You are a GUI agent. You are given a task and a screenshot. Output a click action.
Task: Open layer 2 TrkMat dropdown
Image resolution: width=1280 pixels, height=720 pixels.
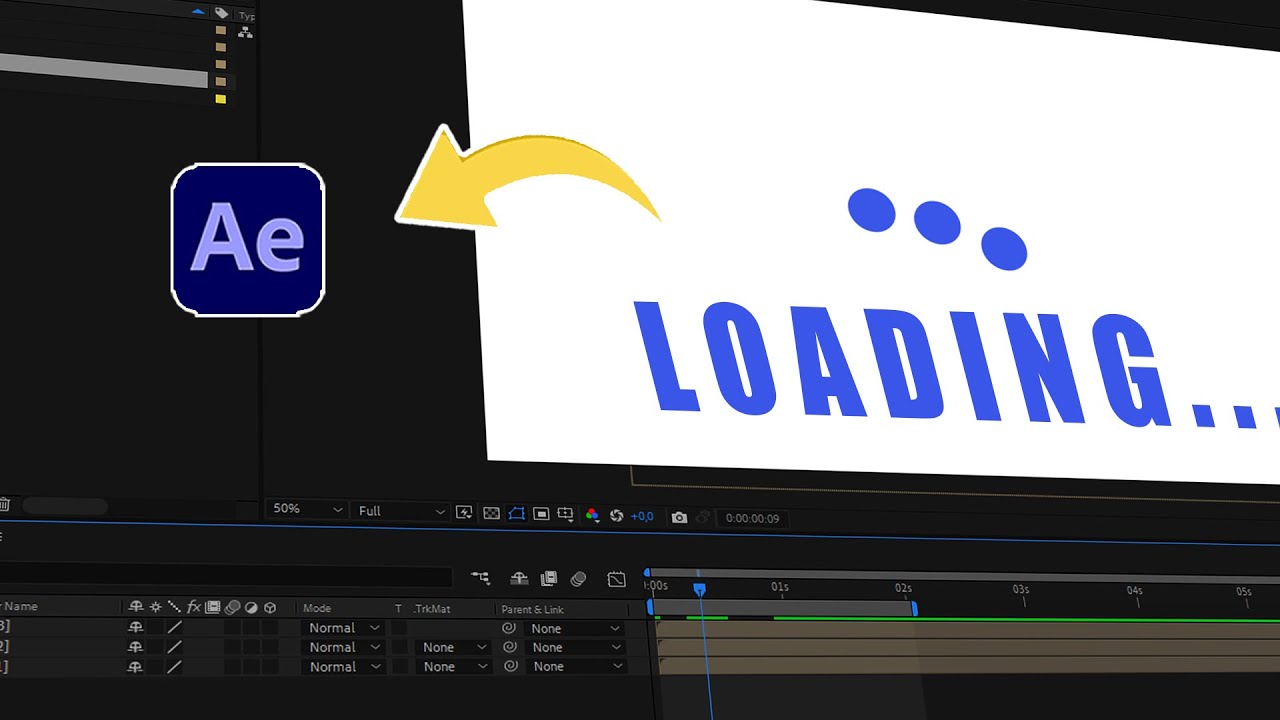(x=452, y=647)
